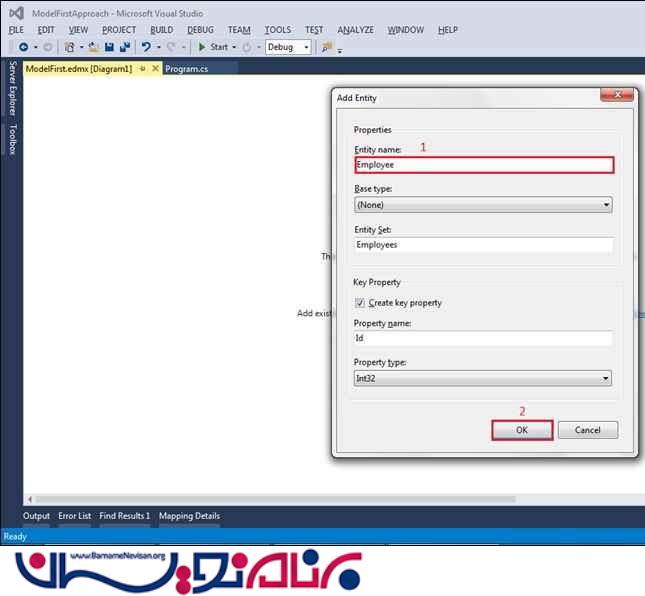Viewport: 645px width, 596px height.
Task: Click the Navigate Backward toolbar icon
Action: (22, 47)
